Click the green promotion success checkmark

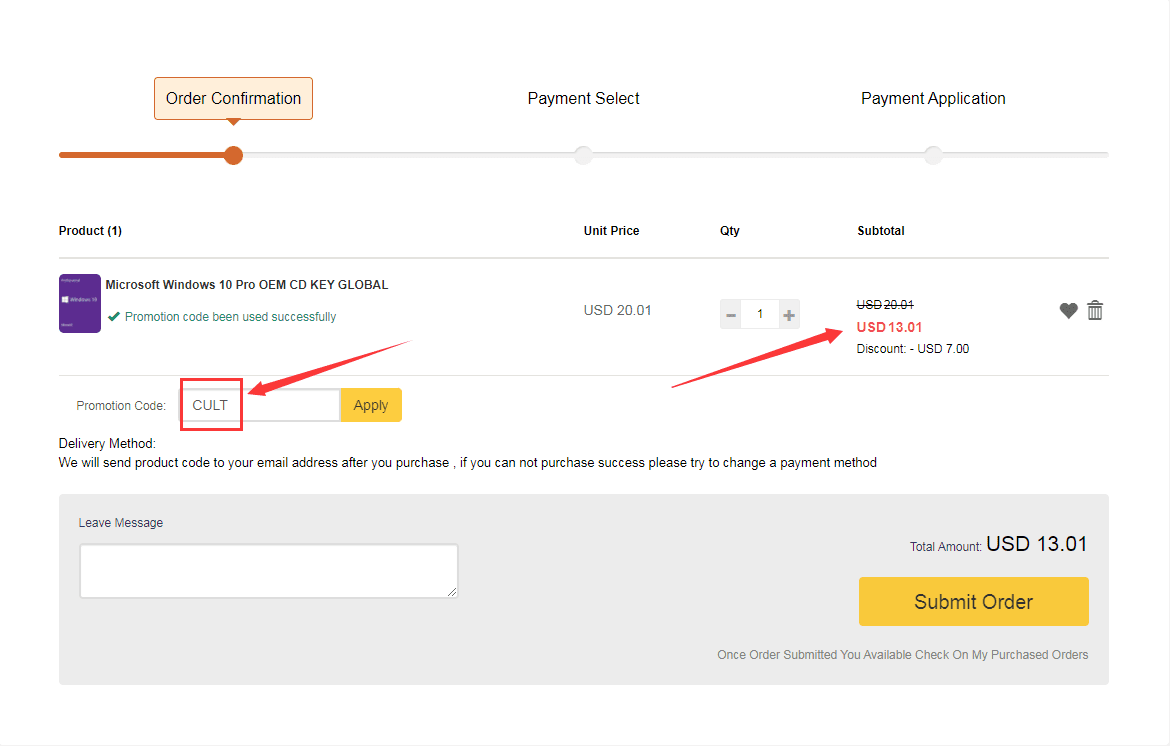tap(115, 317)
